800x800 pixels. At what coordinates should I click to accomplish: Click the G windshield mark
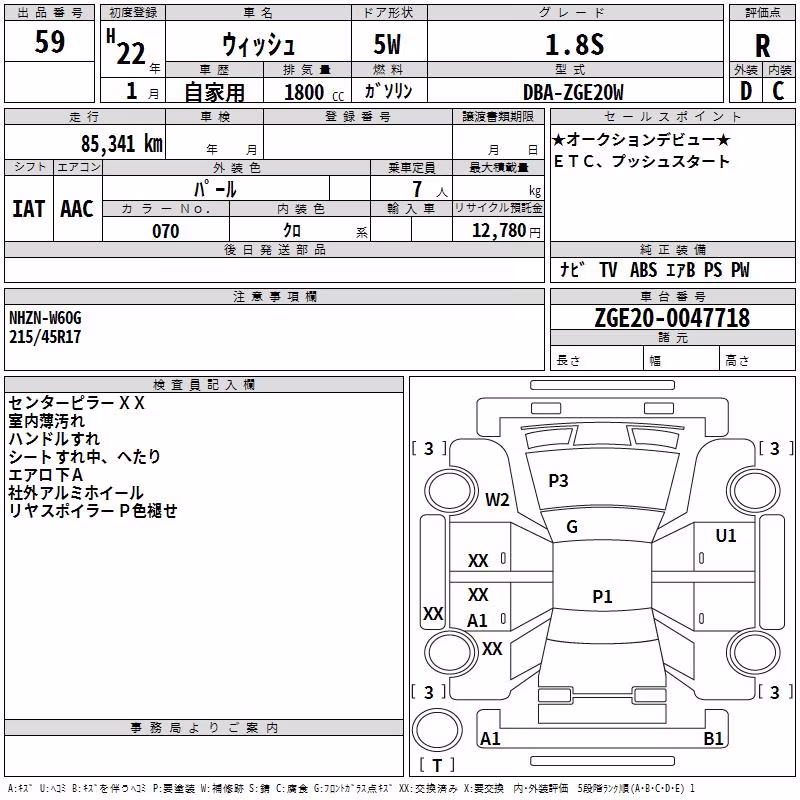point(572,527)
